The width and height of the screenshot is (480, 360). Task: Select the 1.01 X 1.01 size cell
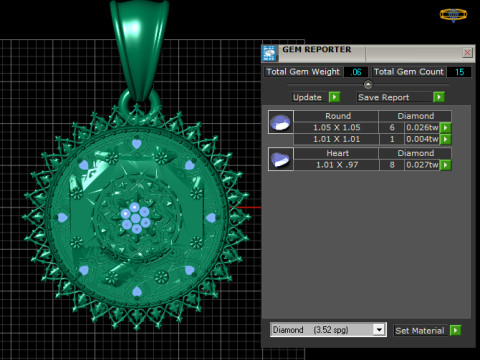coord(336,139)
